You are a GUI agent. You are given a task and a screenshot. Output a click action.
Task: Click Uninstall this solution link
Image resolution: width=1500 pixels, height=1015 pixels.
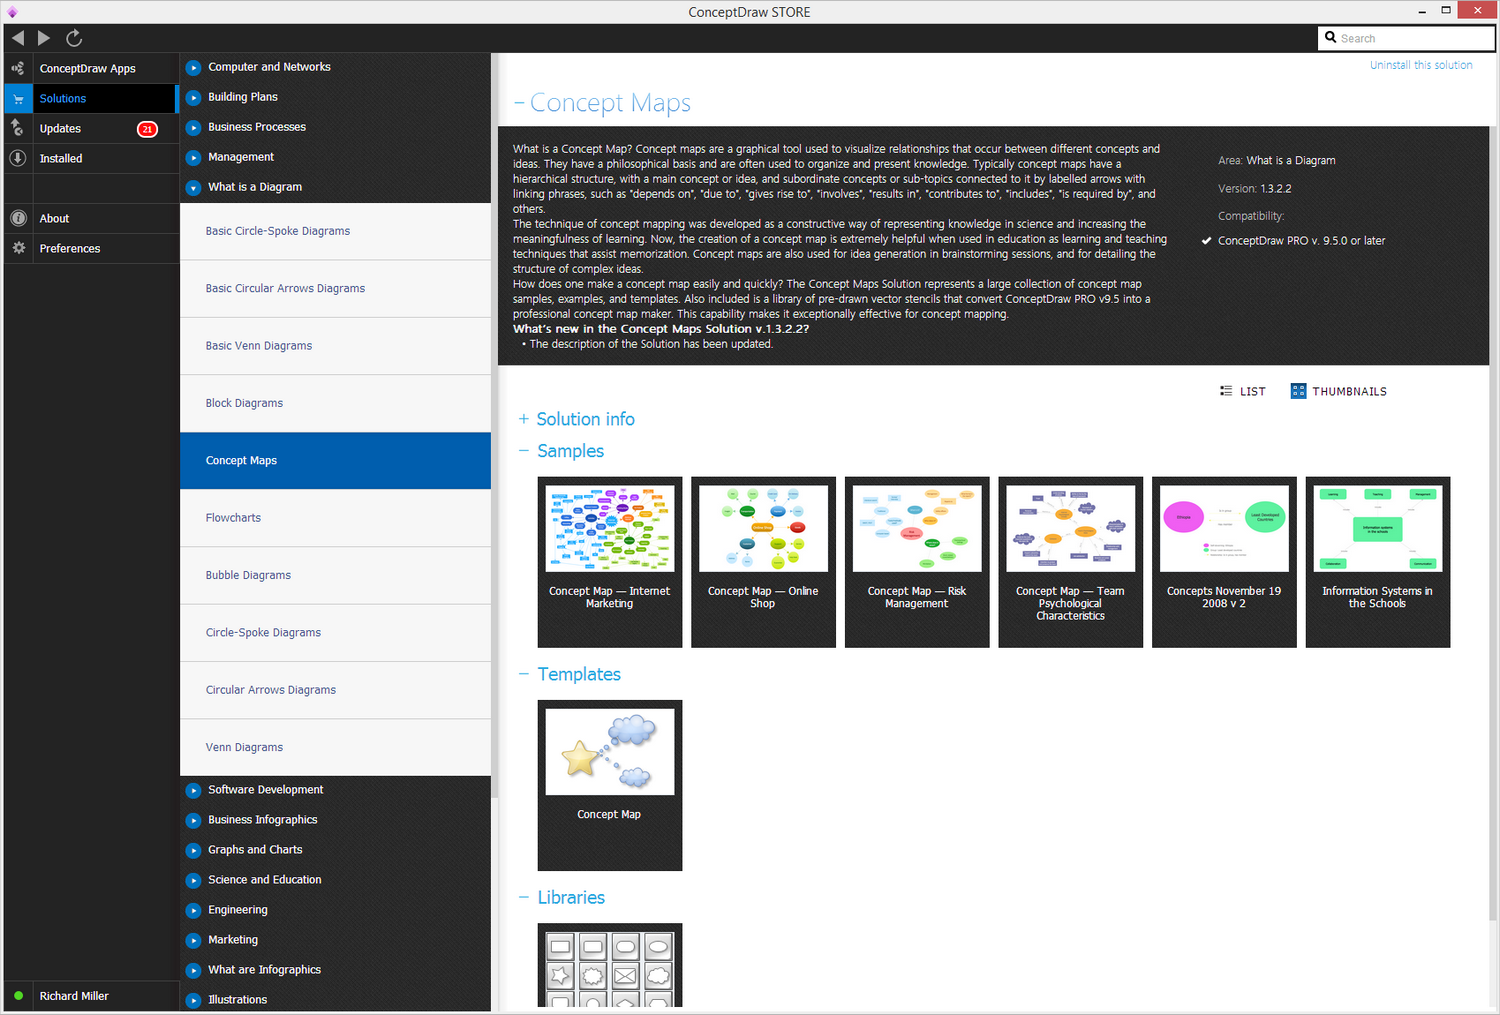(x=1421, y=65)
